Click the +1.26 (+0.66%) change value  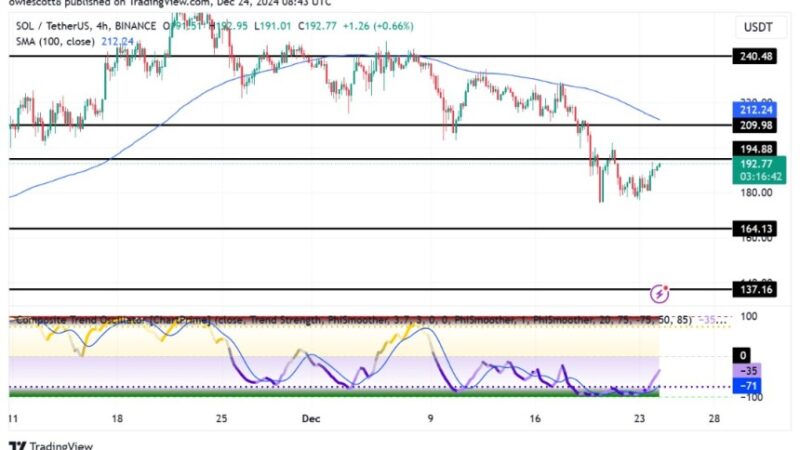pyautogui.click(x=378, y=26)
